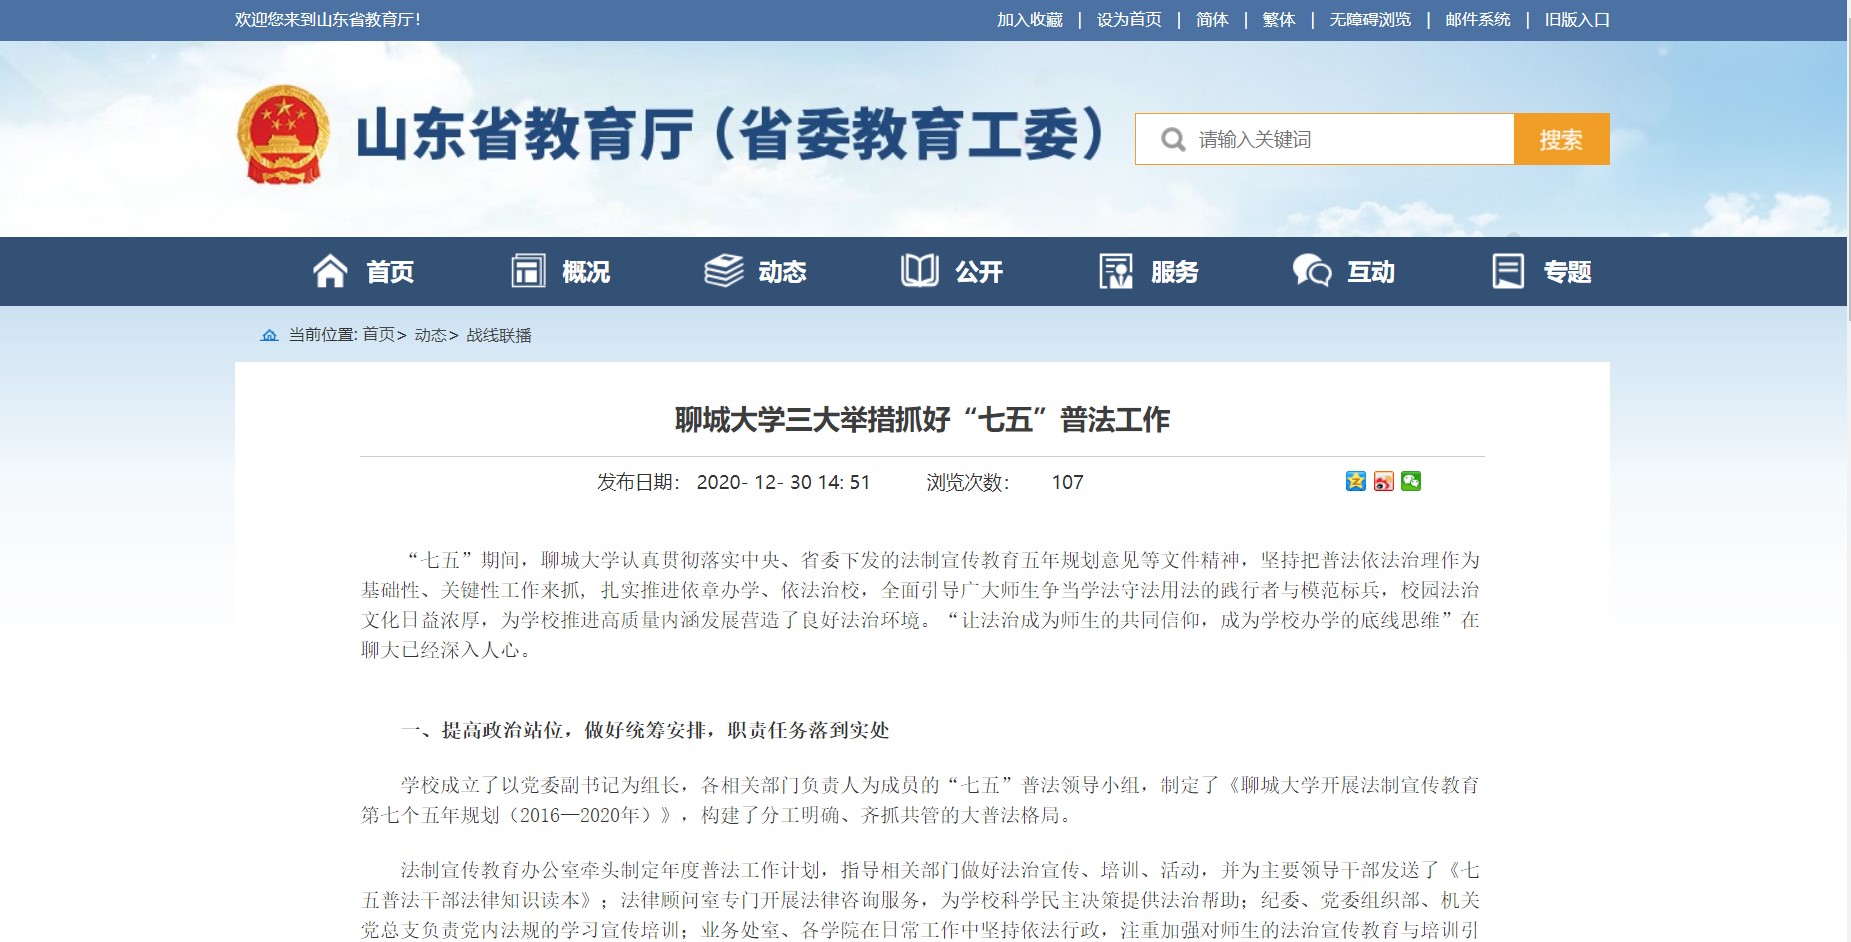Share article to QQ Zone star icon
Image resolution: width=1851 pixels, height=942 pixels.
click(x=1355, y=482)
